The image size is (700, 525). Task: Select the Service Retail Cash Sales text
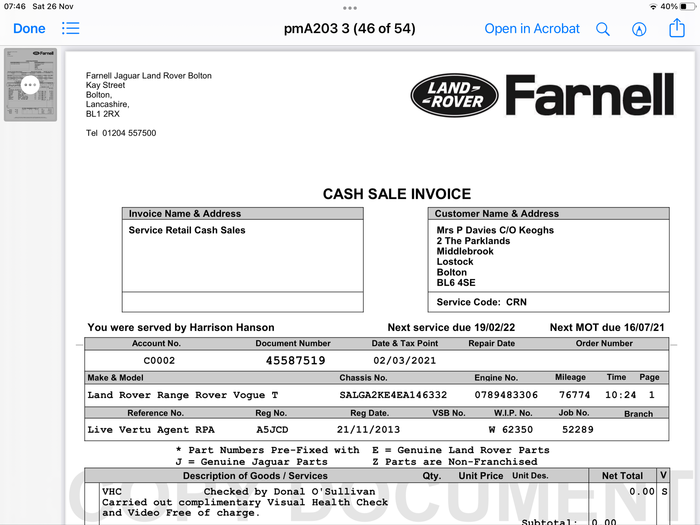(187, 230)
